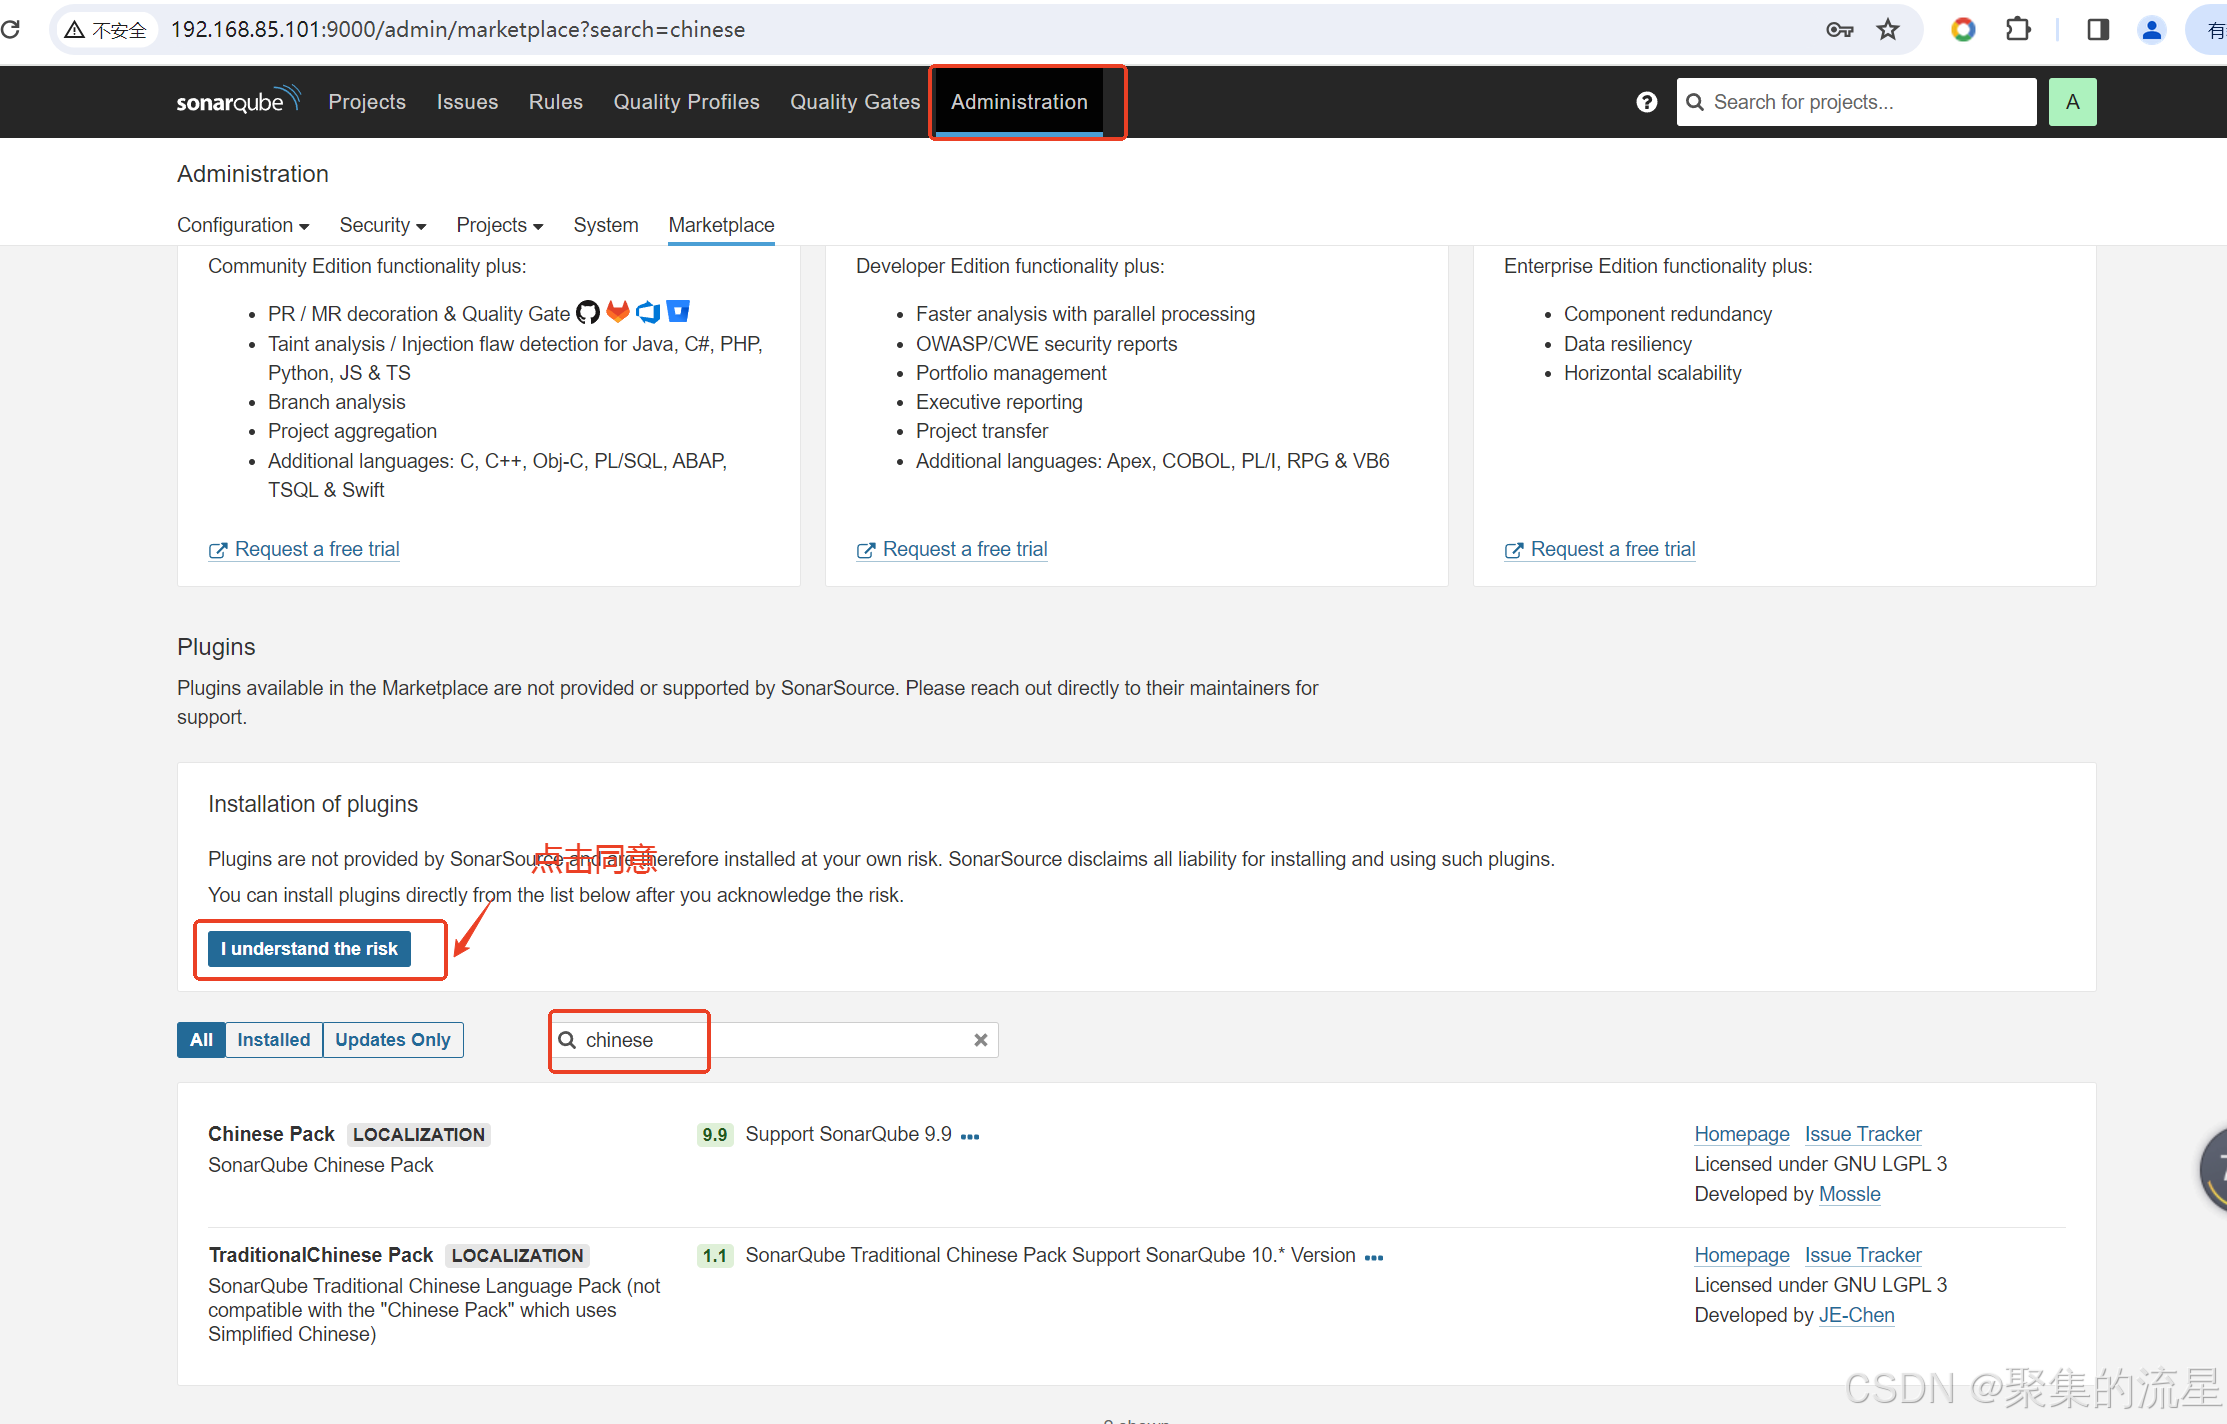
Task: Open the Mossle developer link
Action: [1848, 1194]
